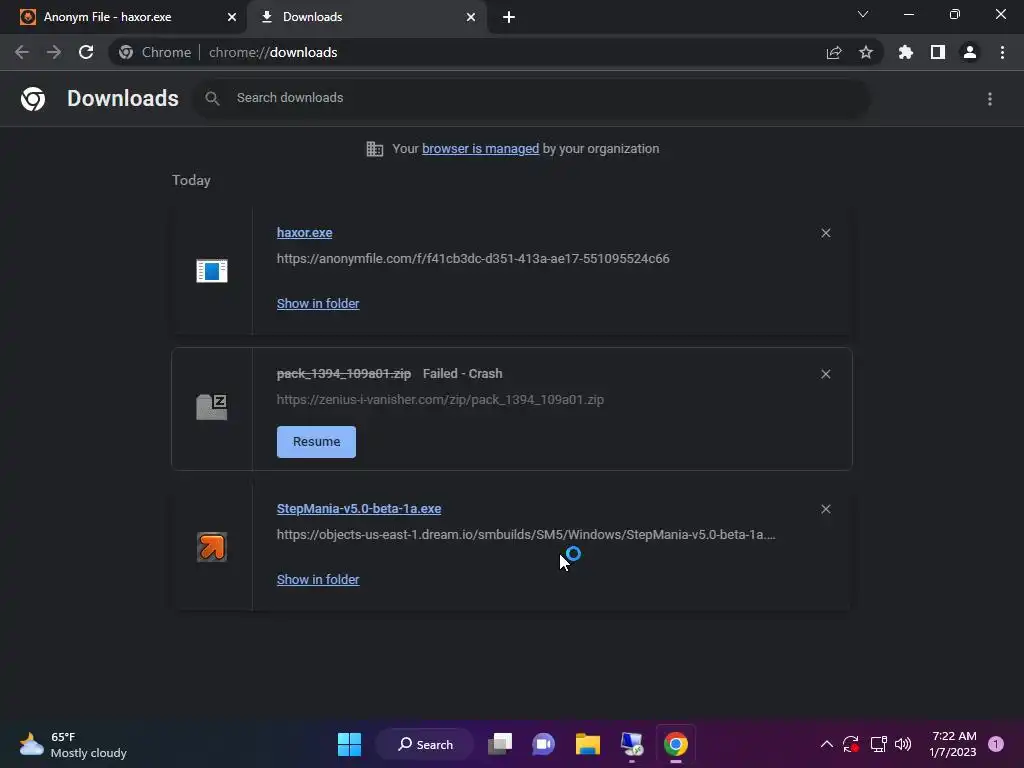Click the search magnifier icon in Downloads
The width and height of the screenshot is (1024, 768).
pos(212,98)
